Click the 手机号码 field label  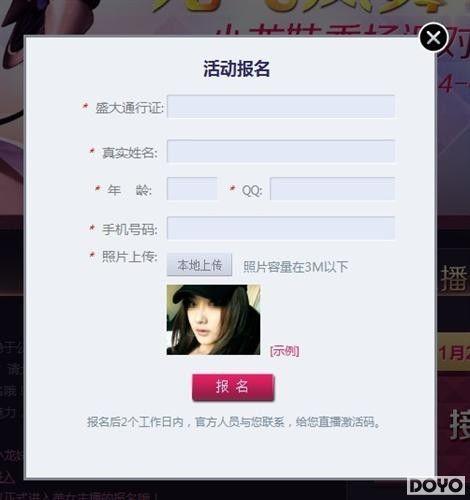coord(130,230)
